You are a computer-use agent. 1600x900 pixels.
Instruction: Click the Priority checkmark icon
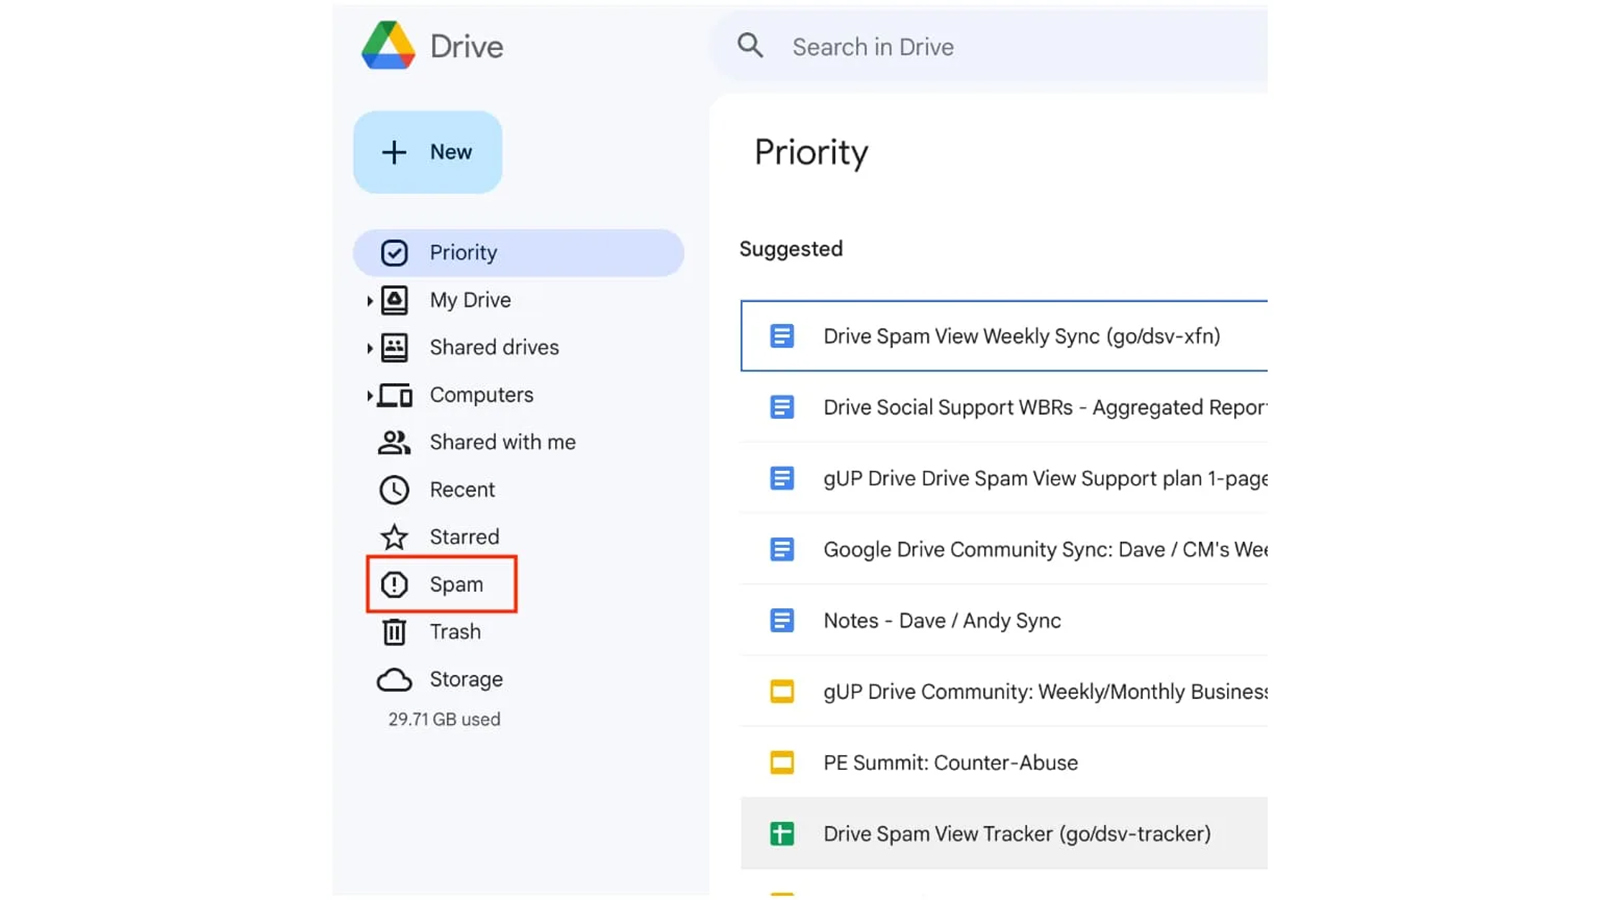tap(394, 252)
